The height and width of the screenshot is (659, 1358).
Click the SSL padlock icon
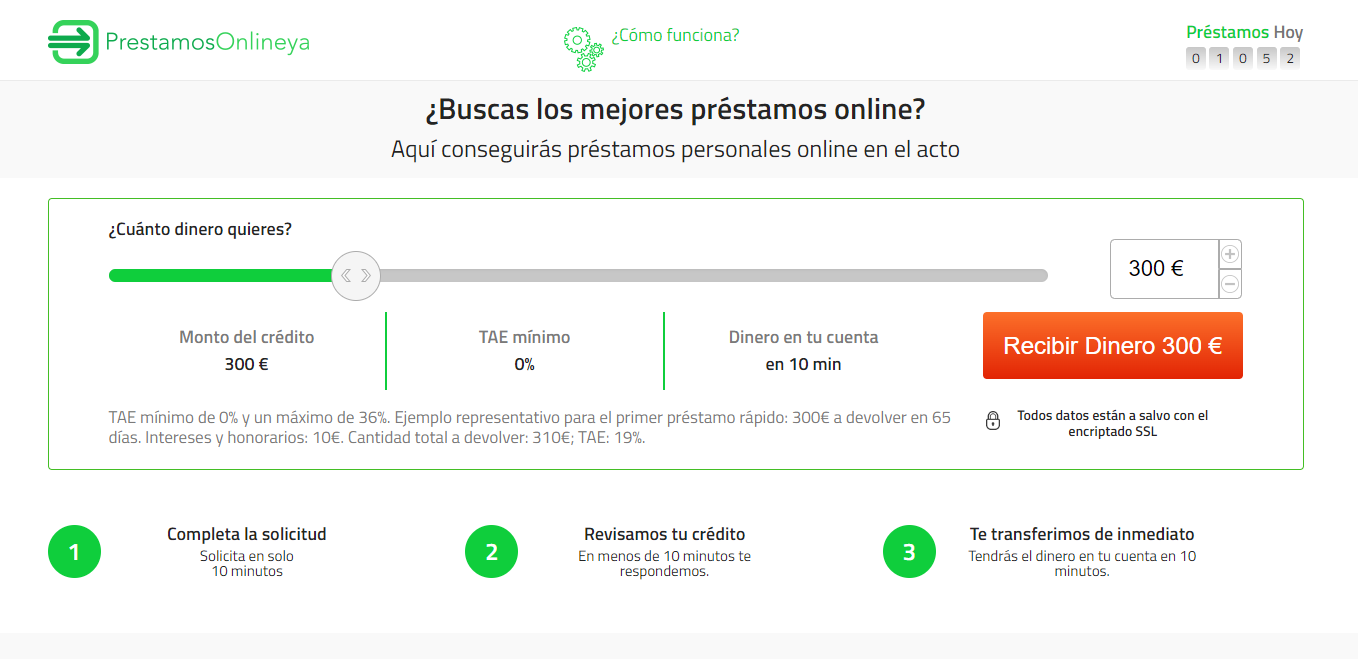point(993,421)
